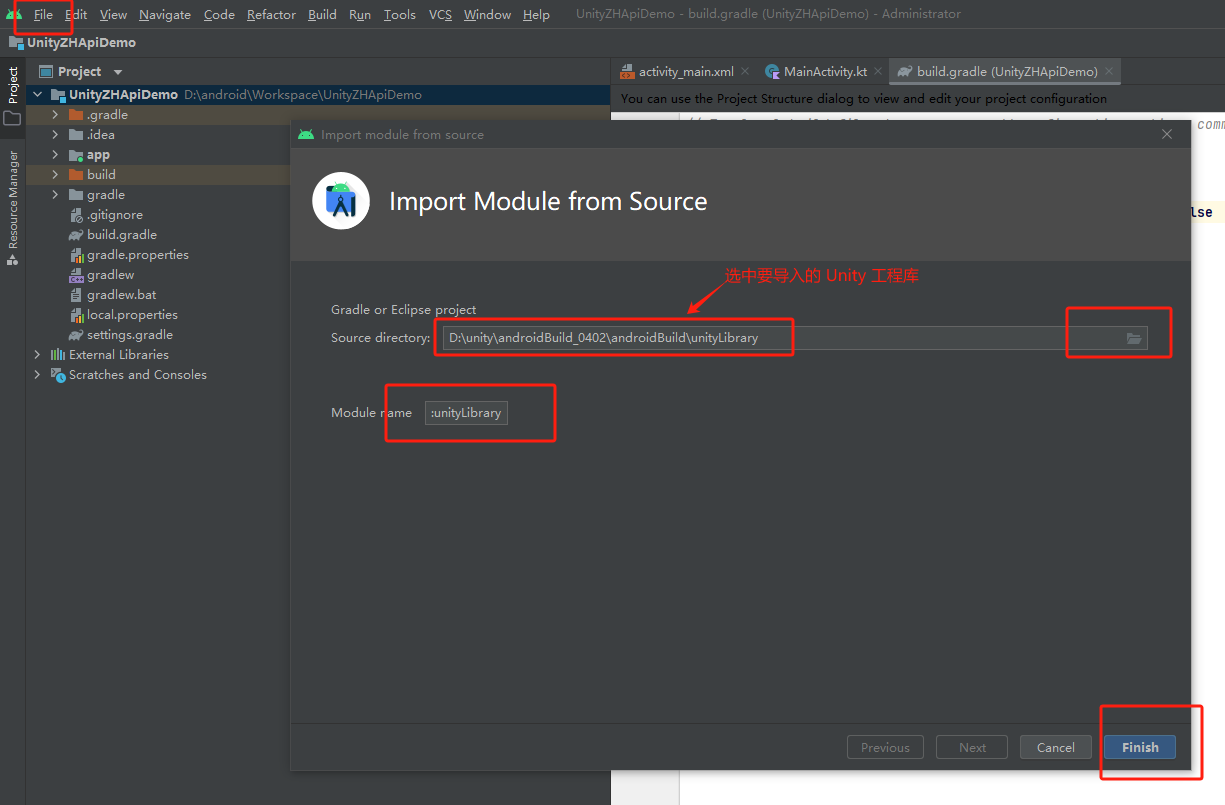Expand the app module folder
Screen dimensions: 1225x805
[55, 155]
